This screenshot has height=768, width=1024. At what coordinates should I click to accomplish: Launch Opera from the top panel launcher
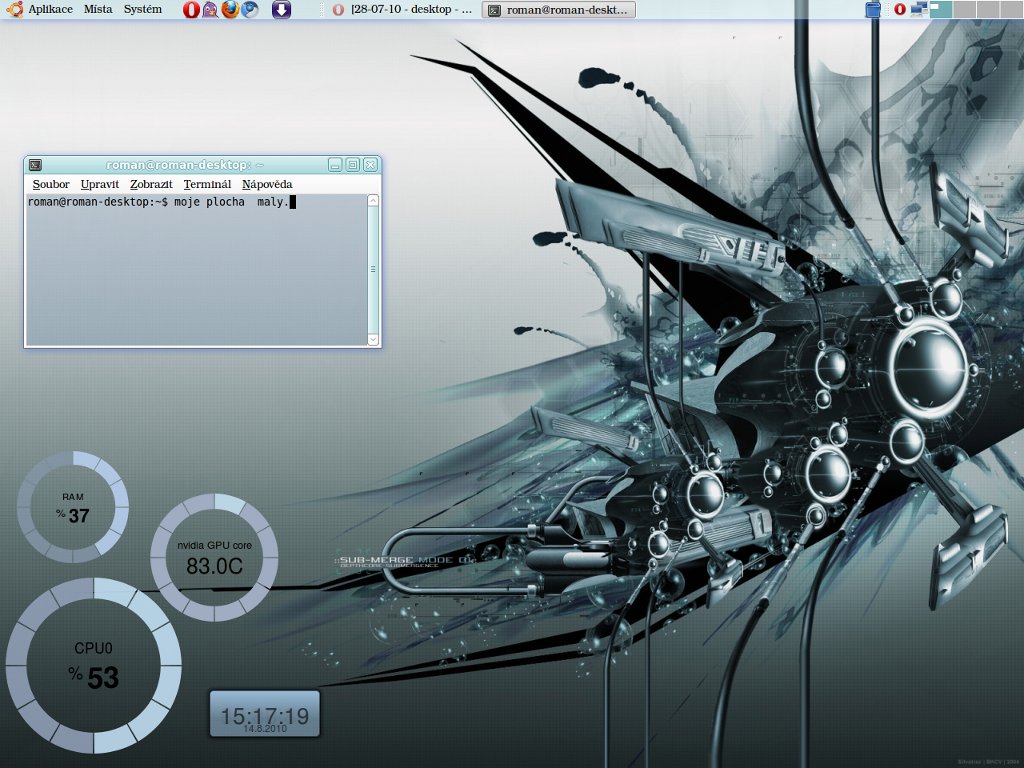(x=191, y=10)
